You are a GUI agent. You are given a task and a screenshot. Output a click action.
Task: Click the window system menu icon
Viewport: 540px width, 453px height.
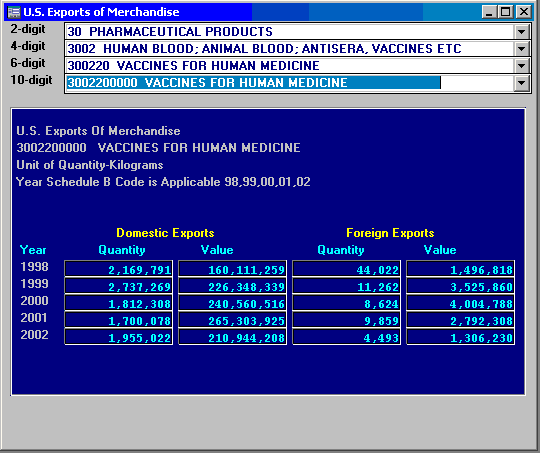[14, 12]
